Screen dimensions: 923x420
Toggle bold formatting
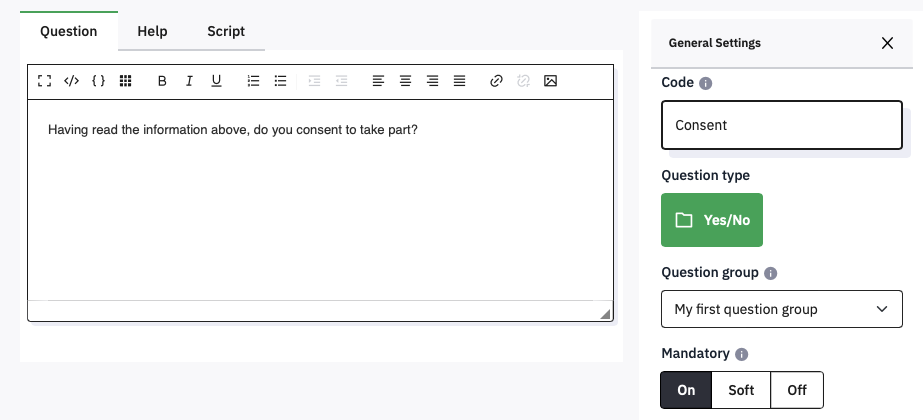[162, 81]
